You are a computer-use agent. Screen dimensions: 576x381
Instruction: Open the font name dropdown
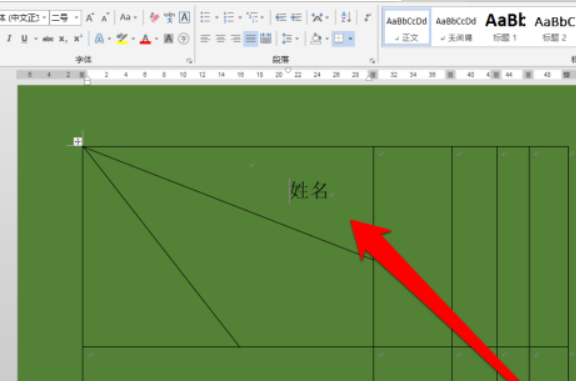point(44,18)
